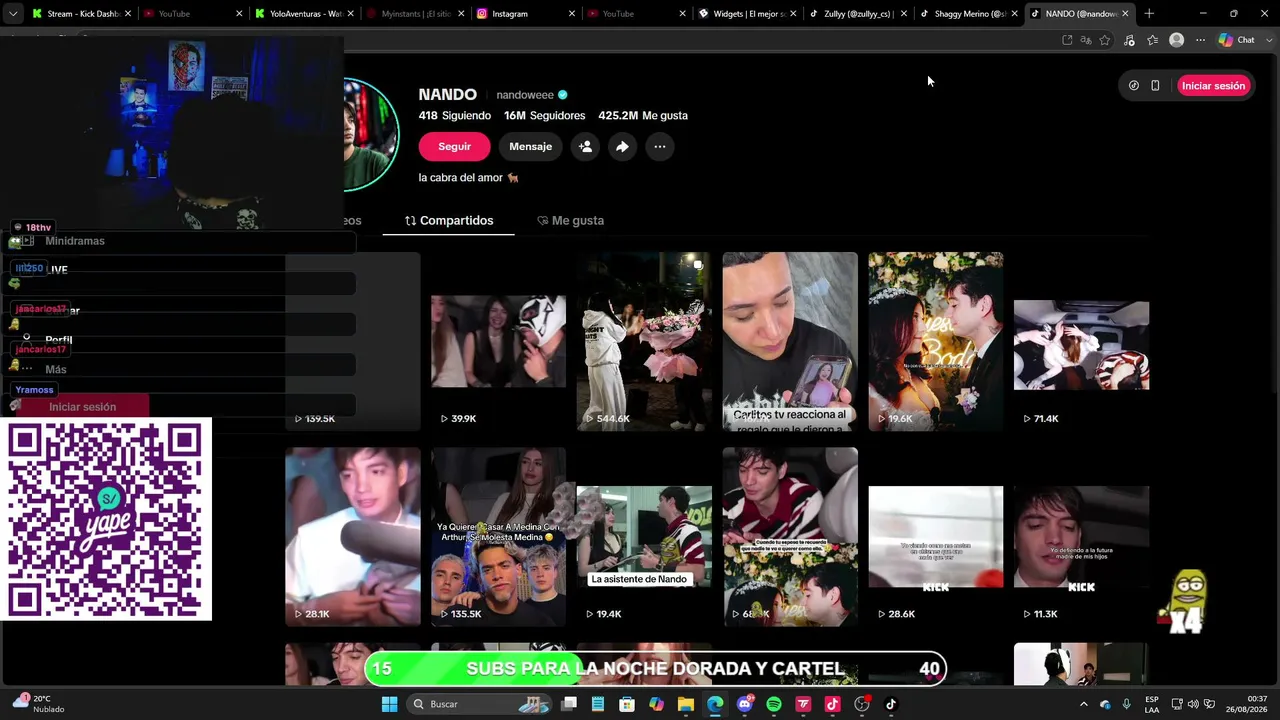Click the translate page icon in address bar

coord(1086,40)
